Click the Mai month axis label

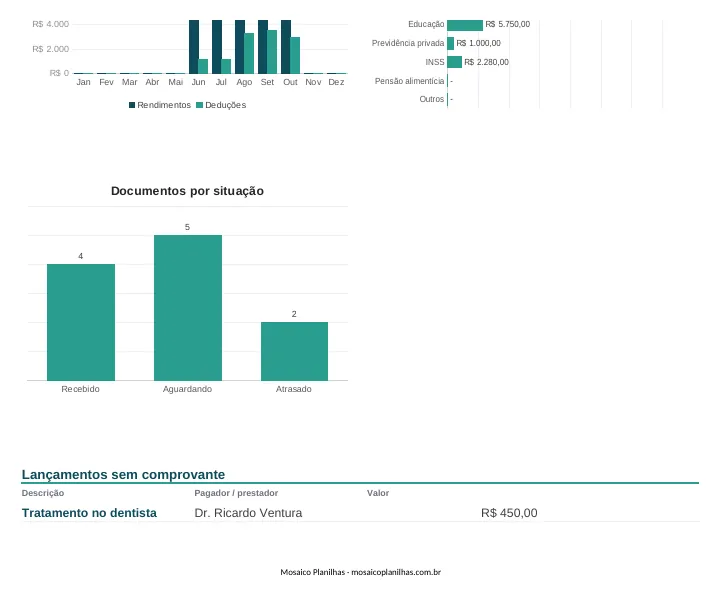pyautogui.click(x=175, y=82)
